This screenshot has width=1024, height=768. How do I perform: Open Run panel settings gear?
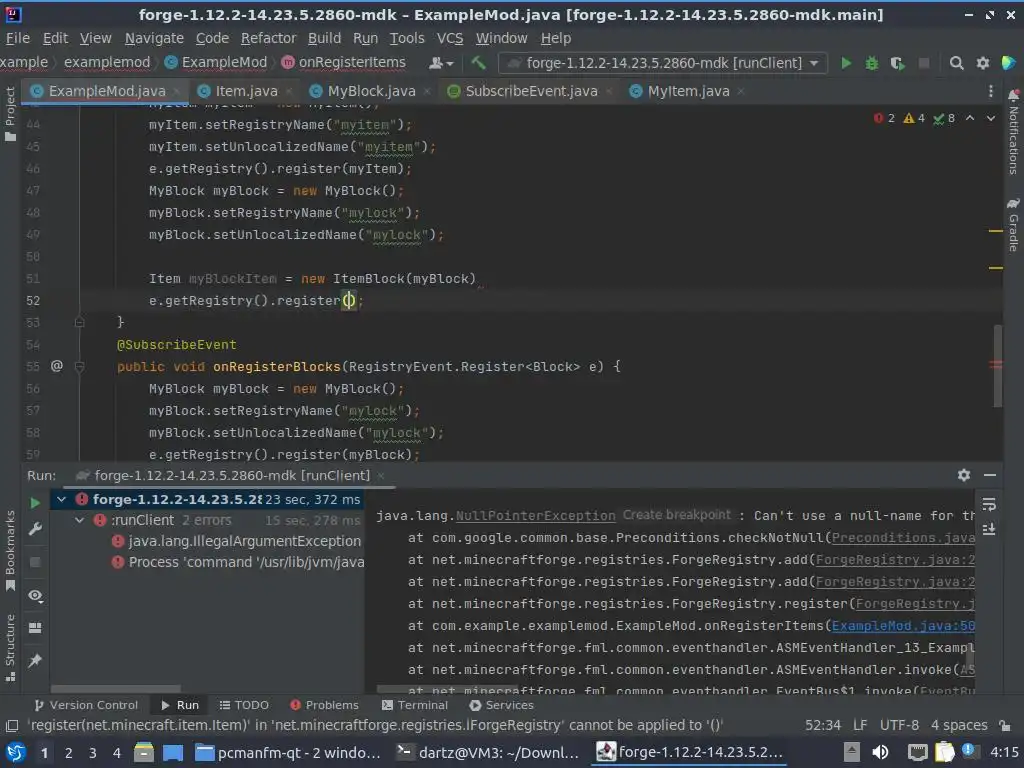coord(963,475)
